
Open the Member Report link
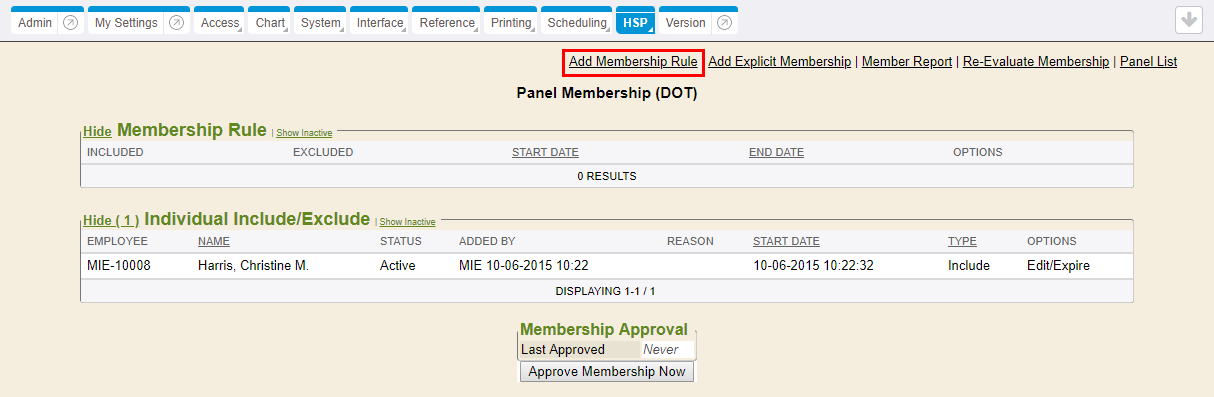[907, 61]
